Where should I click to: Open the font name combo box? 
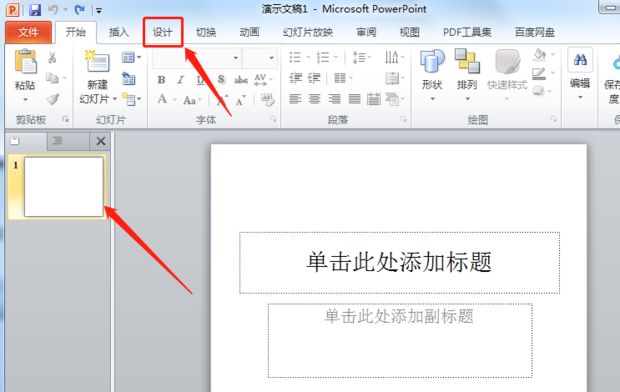[x=197, y=58]
